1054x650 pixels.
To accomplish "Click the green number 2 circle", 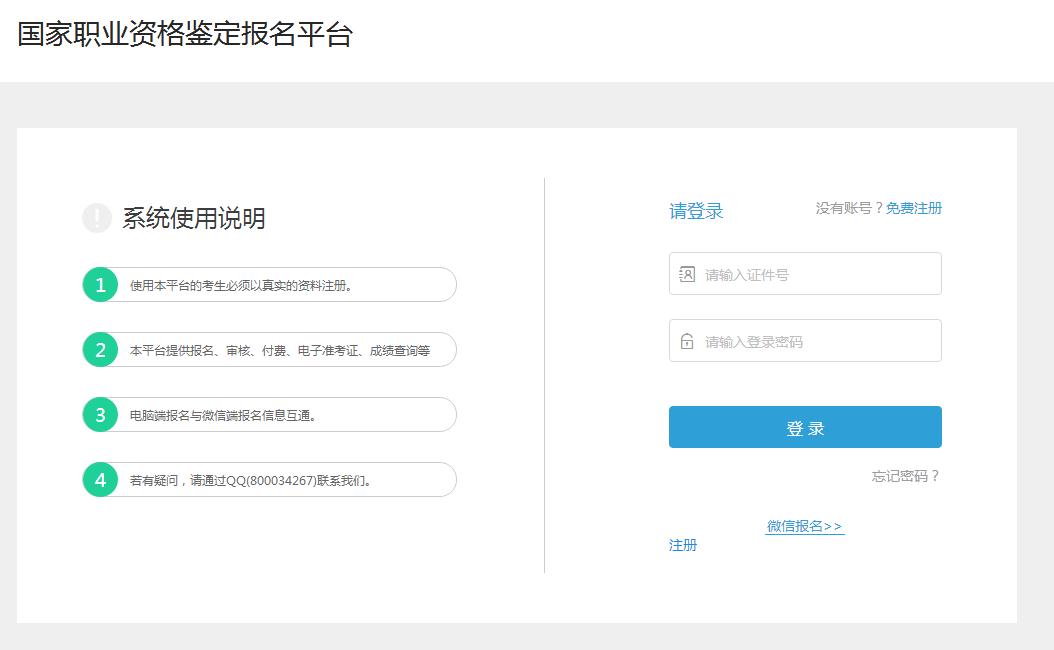I will coord(100,350).
